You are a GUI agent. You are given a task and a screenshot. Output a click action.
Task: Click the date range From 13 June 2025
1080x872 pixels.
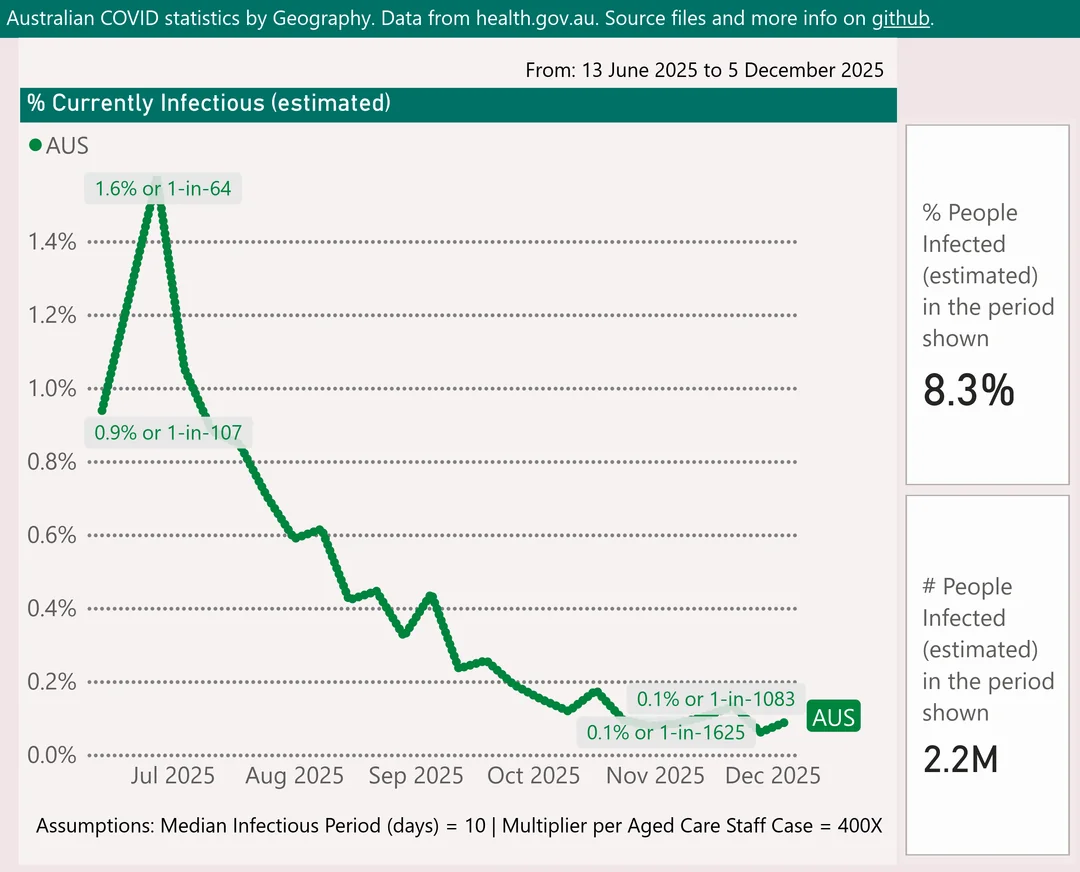click(x=704, y=70)
